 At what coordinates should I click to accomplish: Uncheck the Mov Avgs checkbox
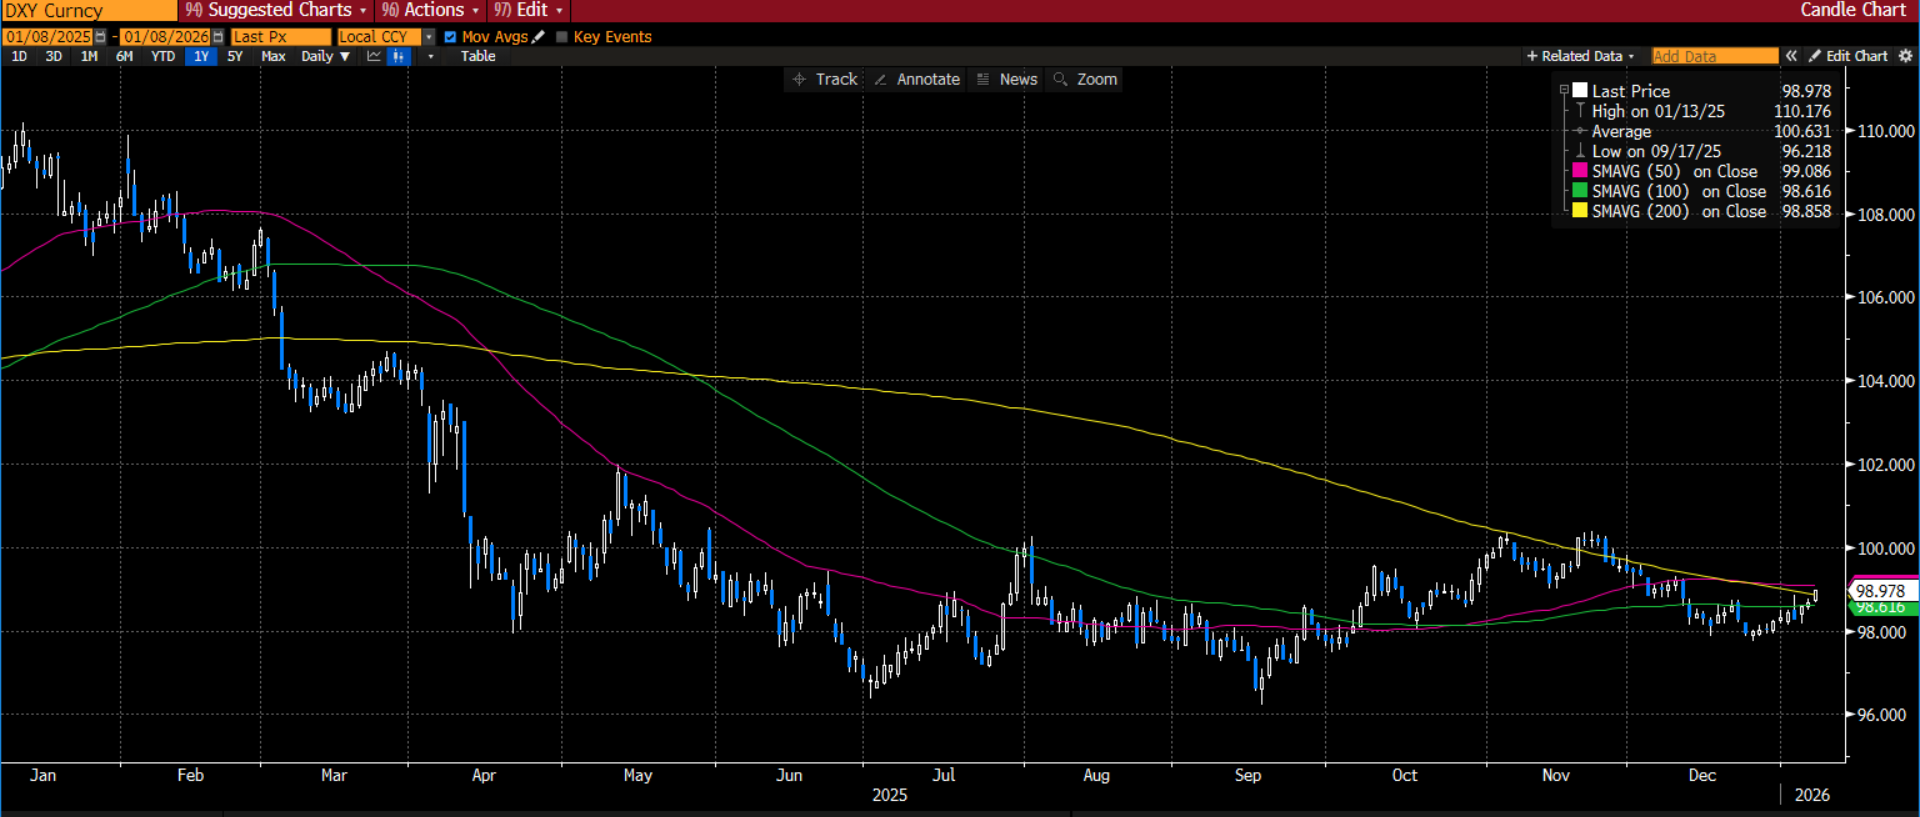point(450,37)
